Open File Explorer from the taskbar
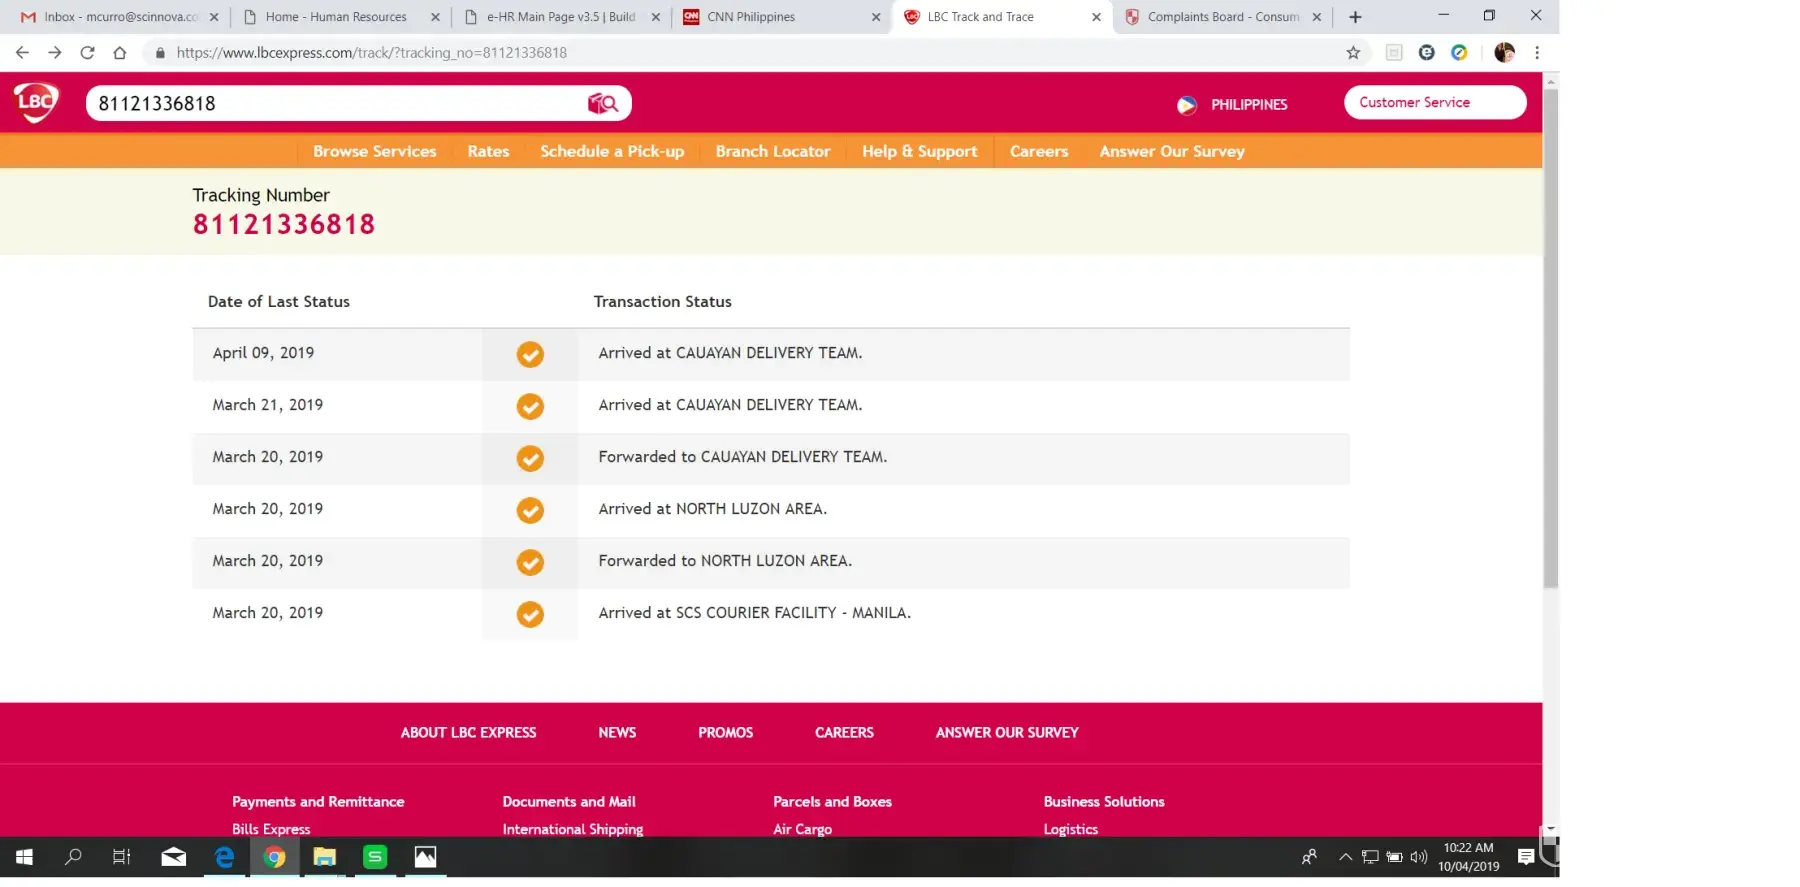Image resolution: width=1800 pixels, height=887 pixels. pyautogui.click(x=324, y=857)
